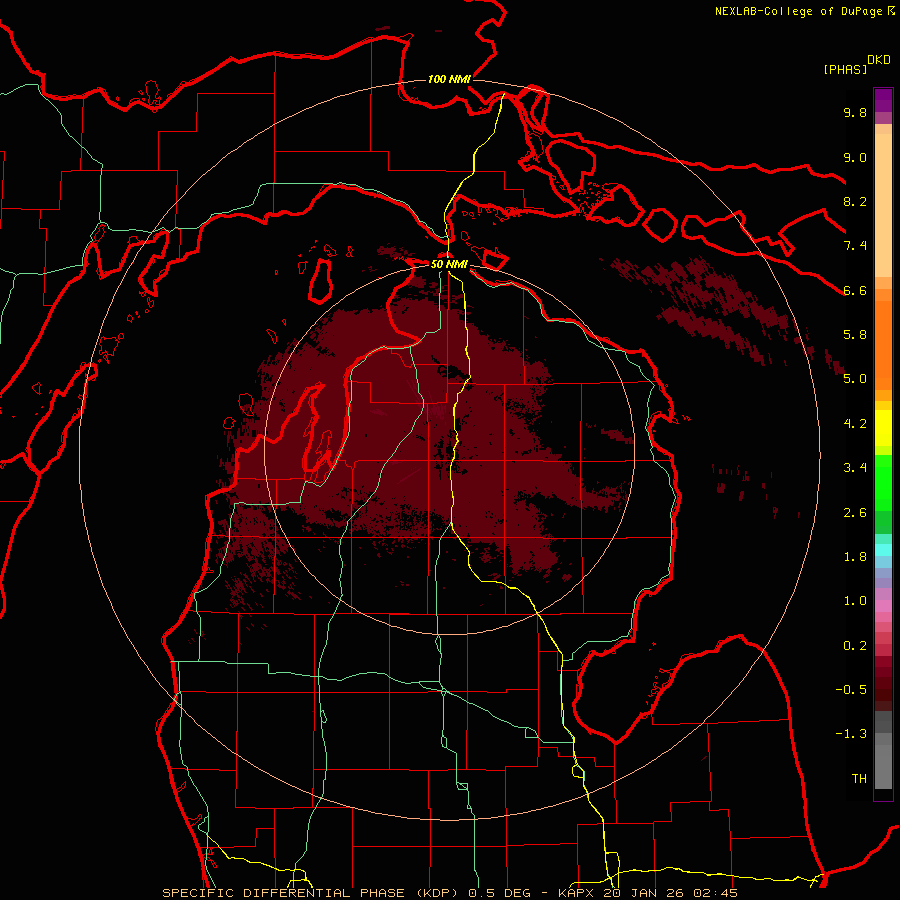This screenshot has height=900, width=900.
Task: Click the 3.4 scale value
Action: coord(855,468)
